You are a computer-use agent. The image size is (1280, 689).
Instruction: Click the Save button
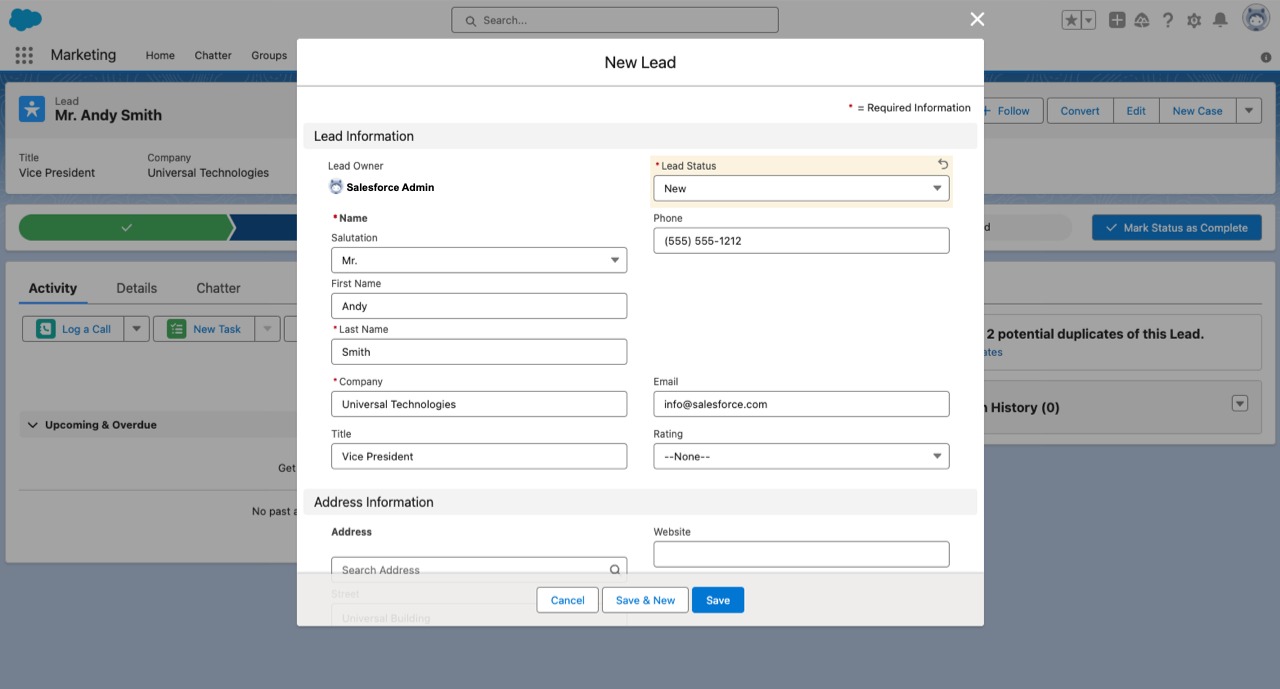(x=717, y=600)
